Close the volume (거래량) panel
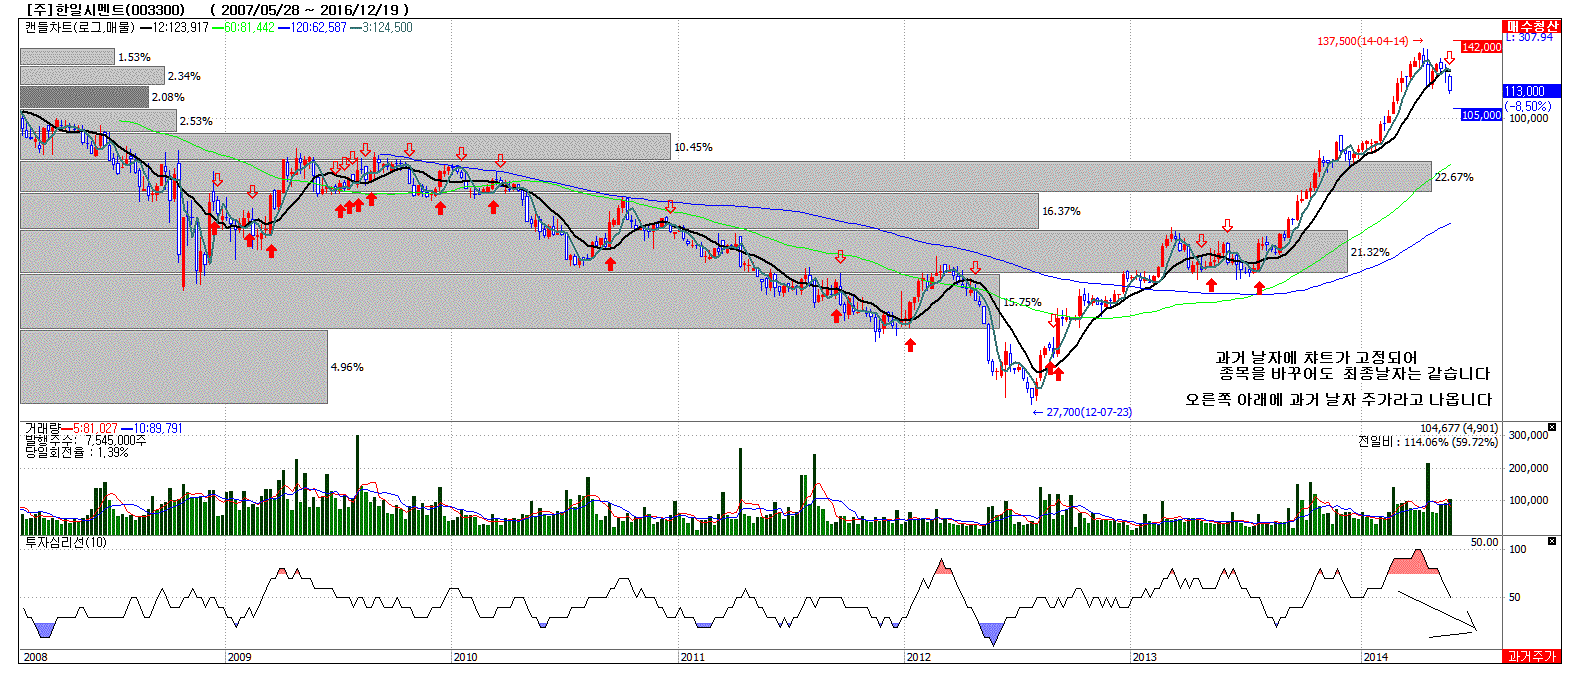This screenshot has height=684, width=1582. [x=1552, y=427]
